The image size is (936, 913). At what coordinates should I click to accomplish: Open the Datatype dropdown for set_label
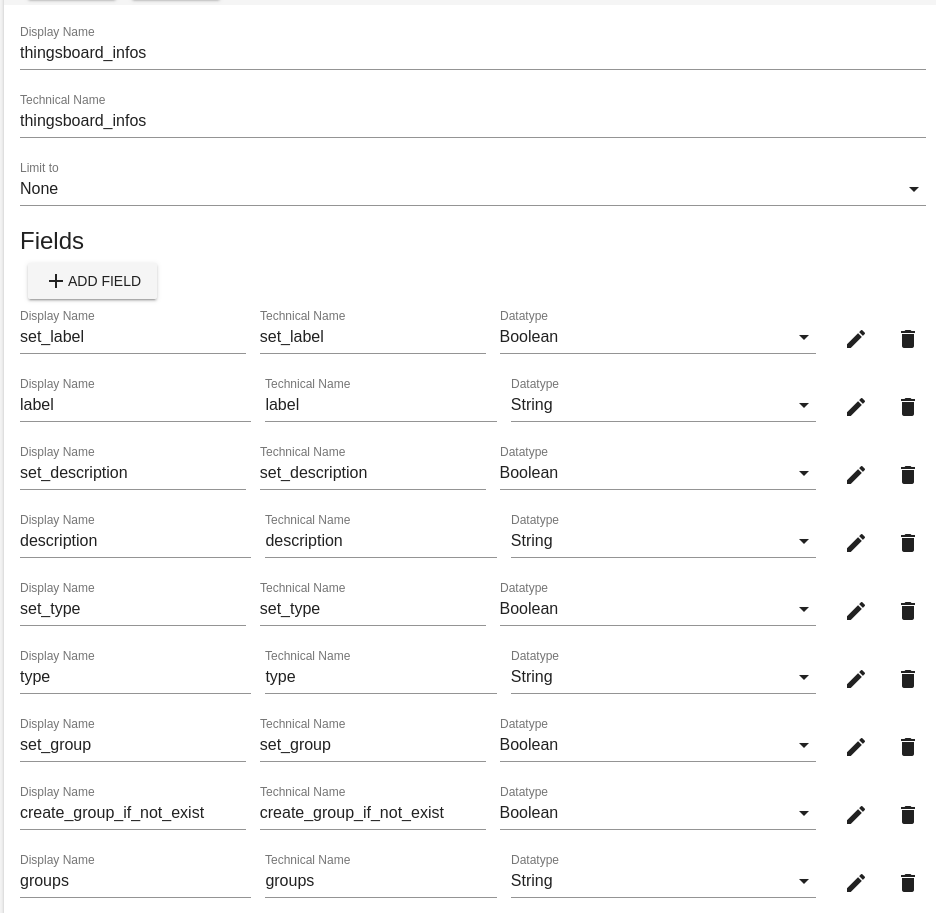(657, 337)
